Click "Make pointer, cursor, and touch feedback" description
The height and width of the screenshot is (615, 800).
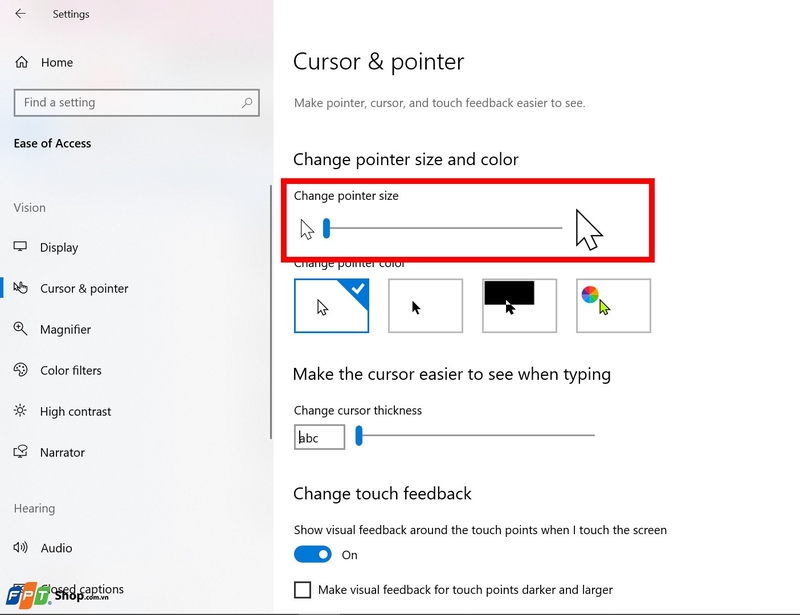[x=439, y=103]
